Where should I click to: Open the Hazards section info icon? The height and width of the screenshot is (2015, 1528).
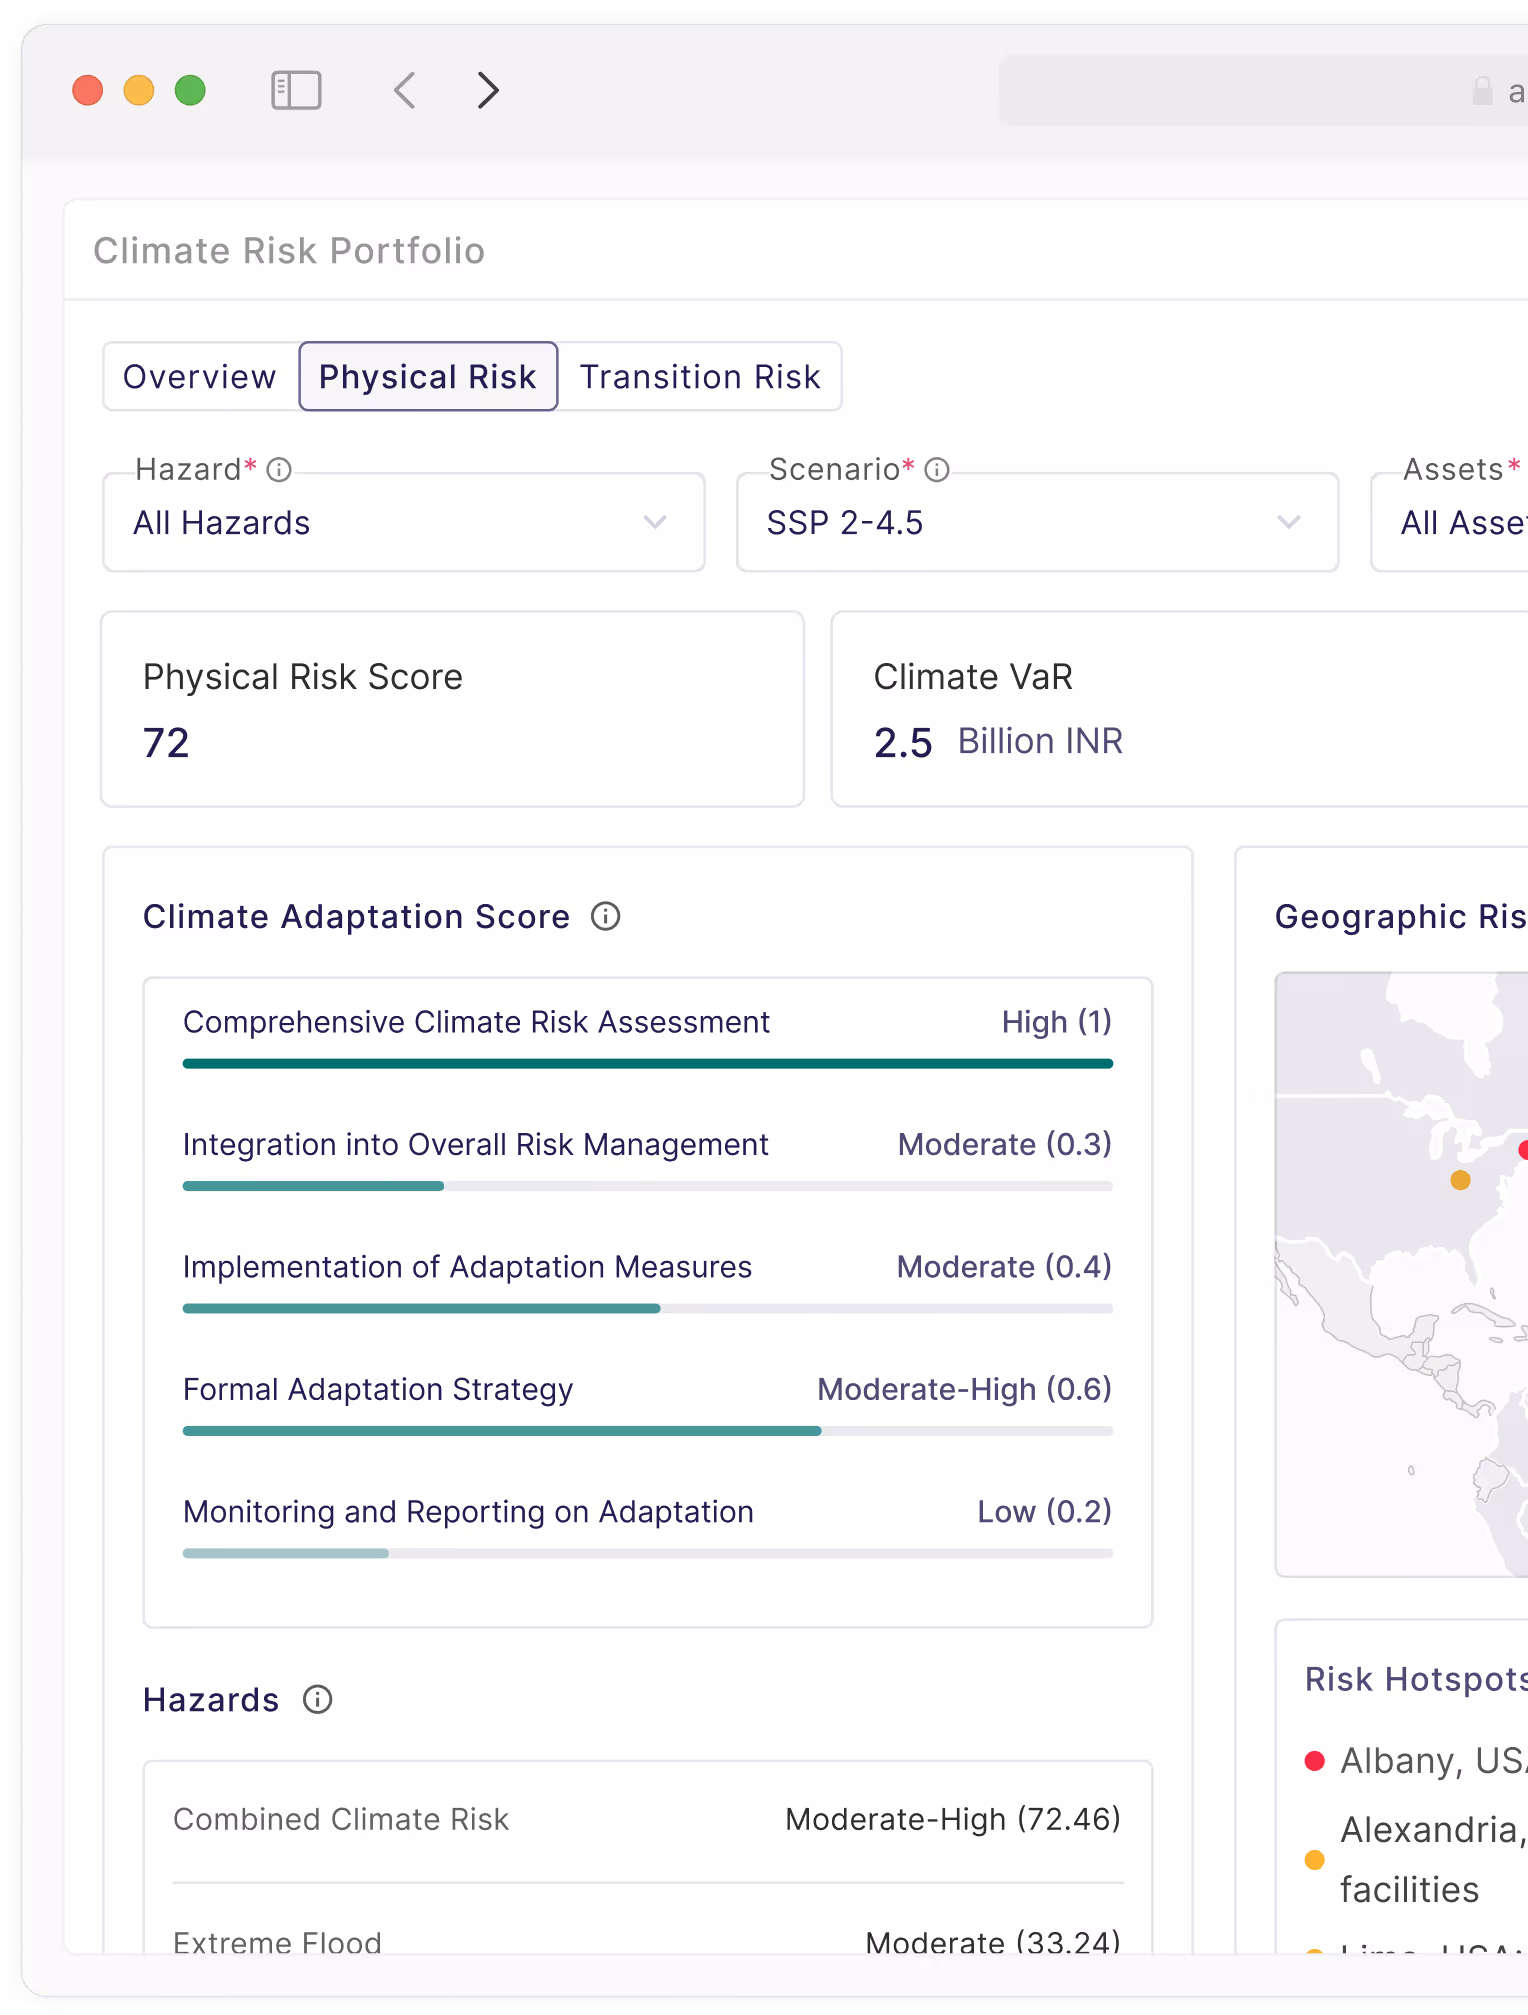(317, 1699)
